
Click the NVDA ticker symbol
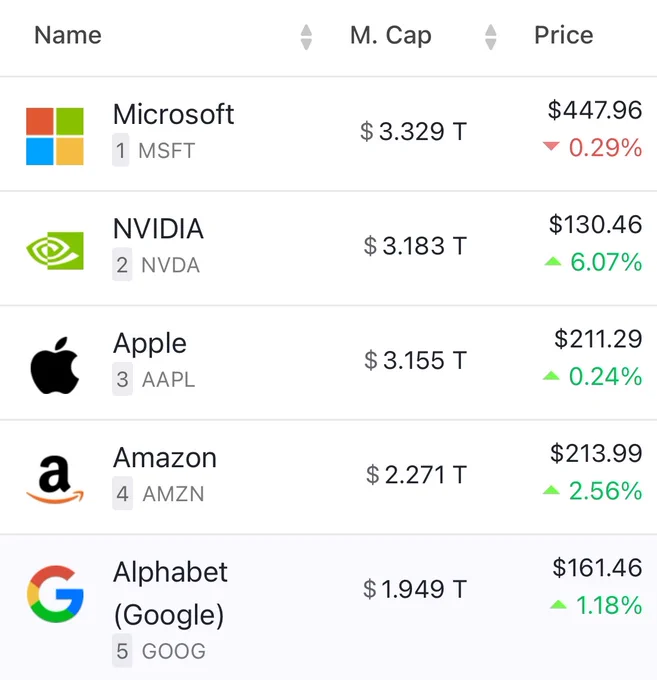170,265
